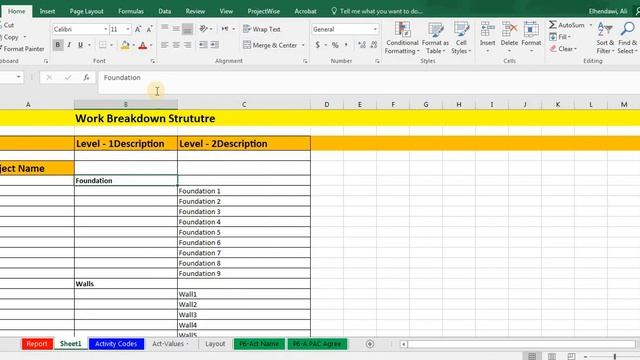Open the AutoSum dropdown arrow
Image resolution: width=640 pixels, height=360 pixels.
pos(591,25)
